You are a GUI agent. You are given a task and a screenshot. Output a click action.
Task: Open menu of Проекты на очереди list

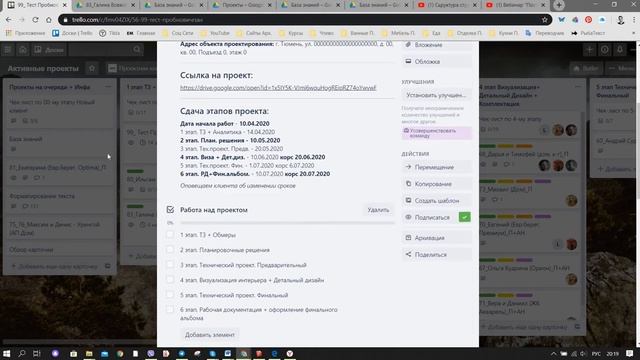[108, 87]
